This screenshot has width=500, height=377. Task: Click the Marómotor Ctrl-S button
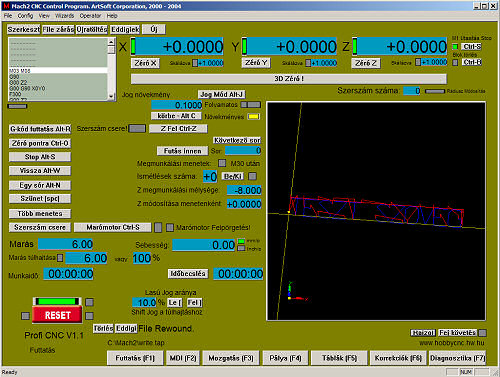113,227
